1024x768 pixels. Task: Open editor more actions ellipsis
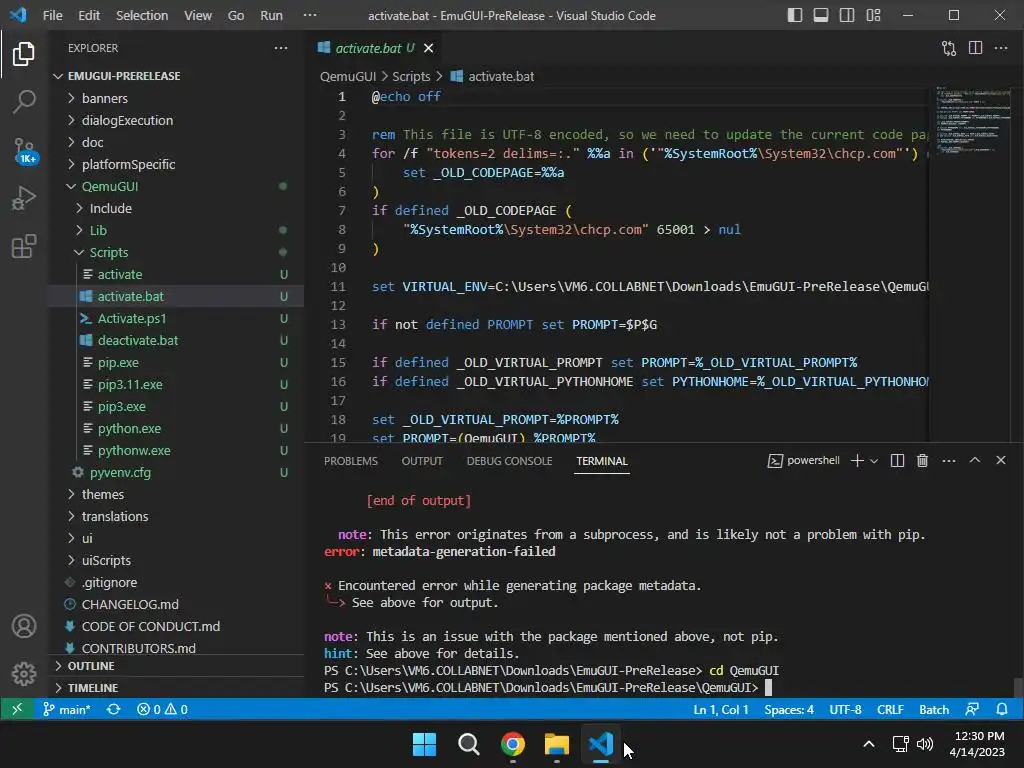pyautogui.click(x=1000, y=48)
